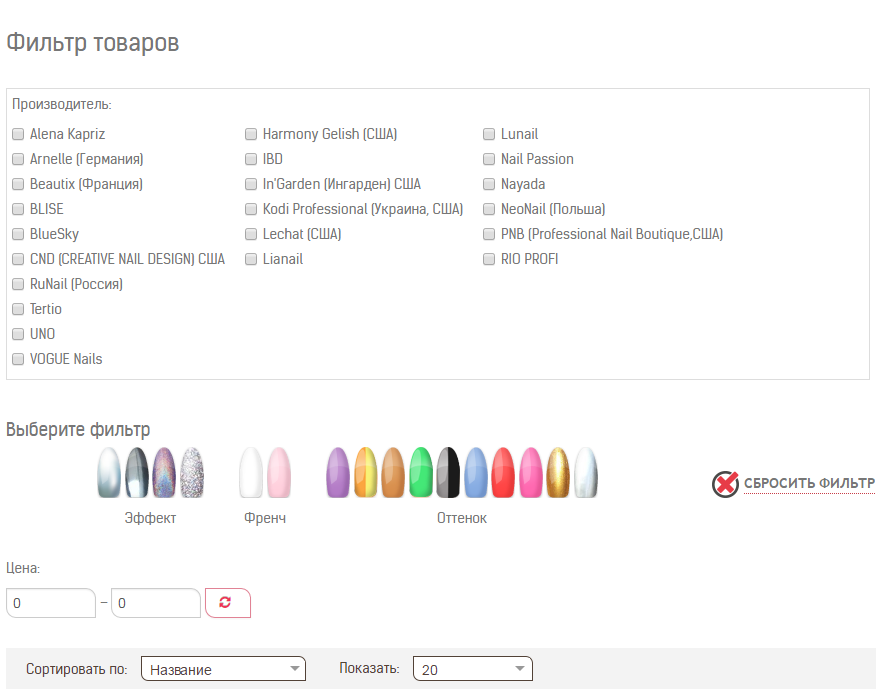Select the holographic purple effect nail
This screenshot has height=697, width=888.
(164, 473)
